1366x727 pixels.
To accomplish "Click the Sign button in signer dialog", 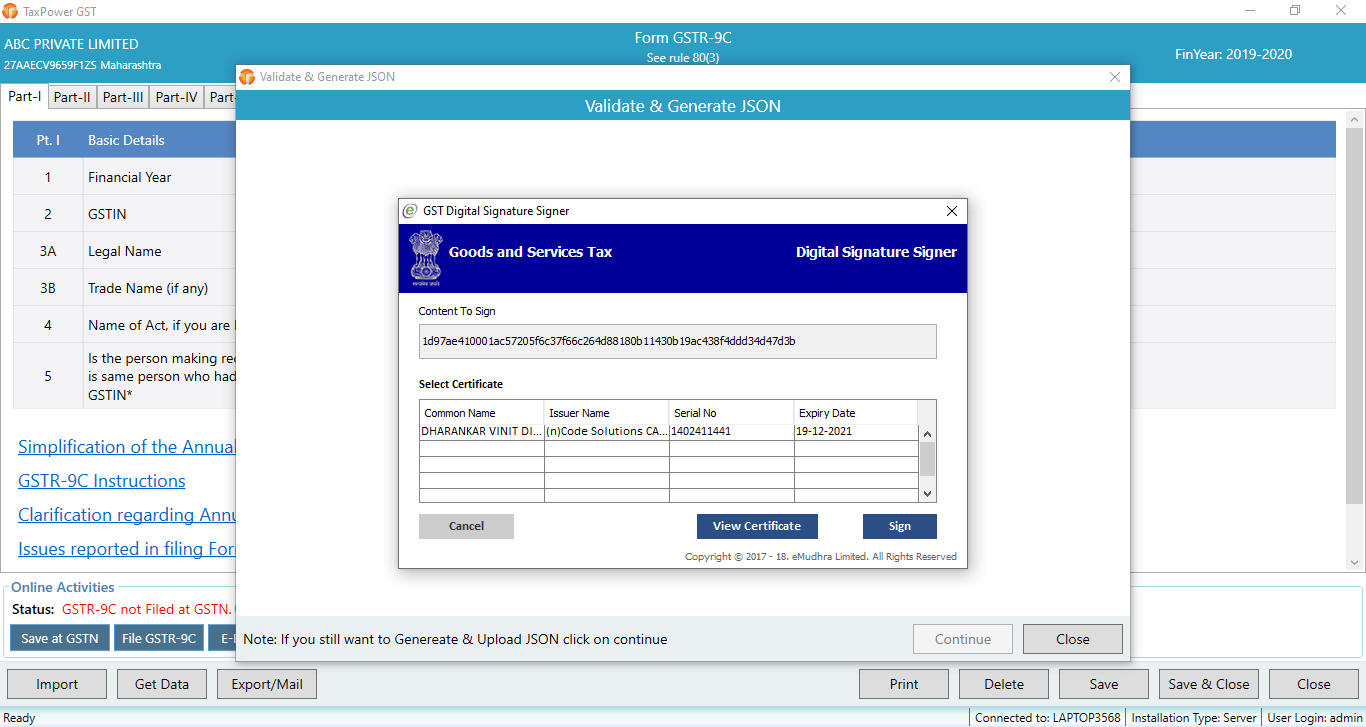I will [900, 526].
